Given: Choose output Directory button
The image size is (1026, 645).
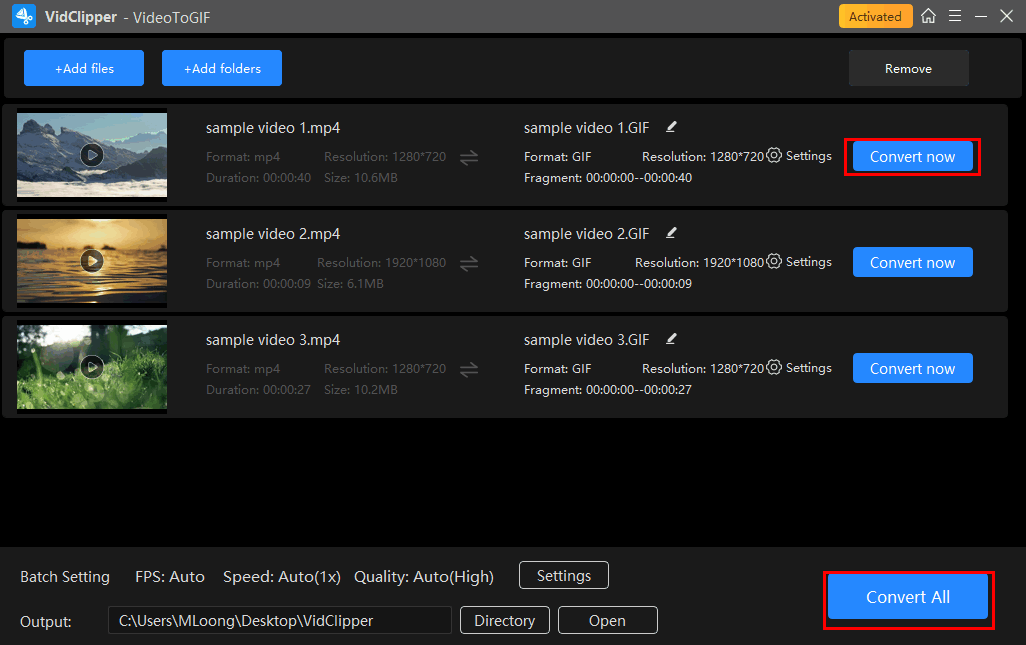Looking at the screenshot, I should [x=504, y=620].
